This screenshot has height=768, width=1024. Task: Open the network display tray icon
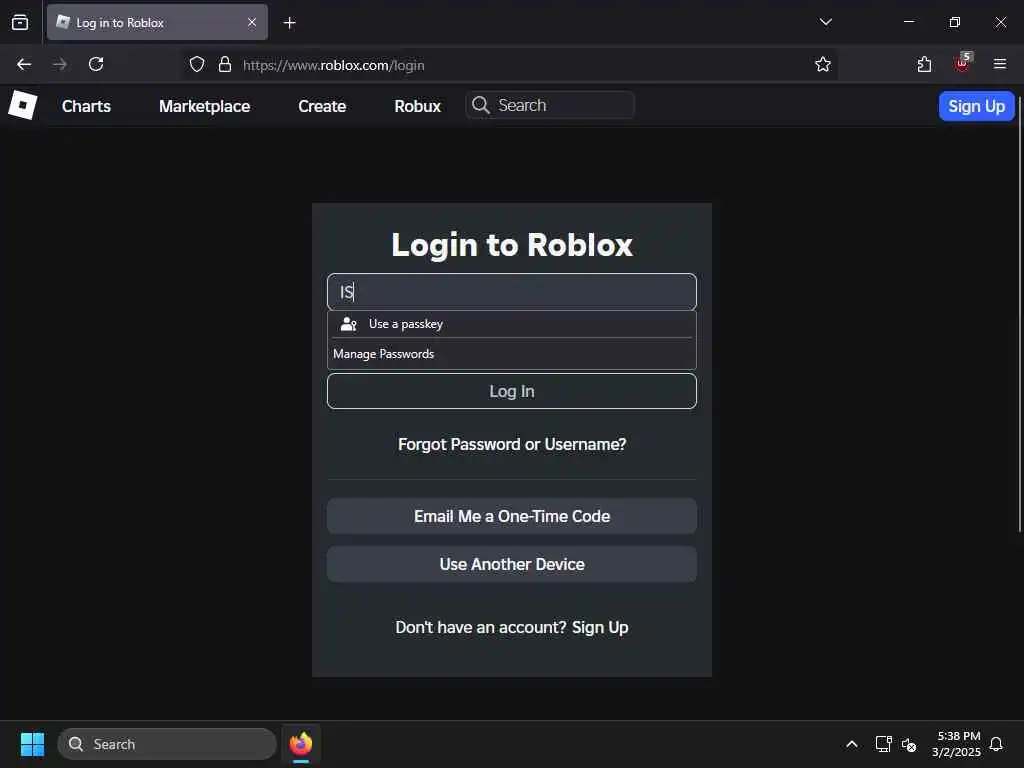click(x=883, y=744)
